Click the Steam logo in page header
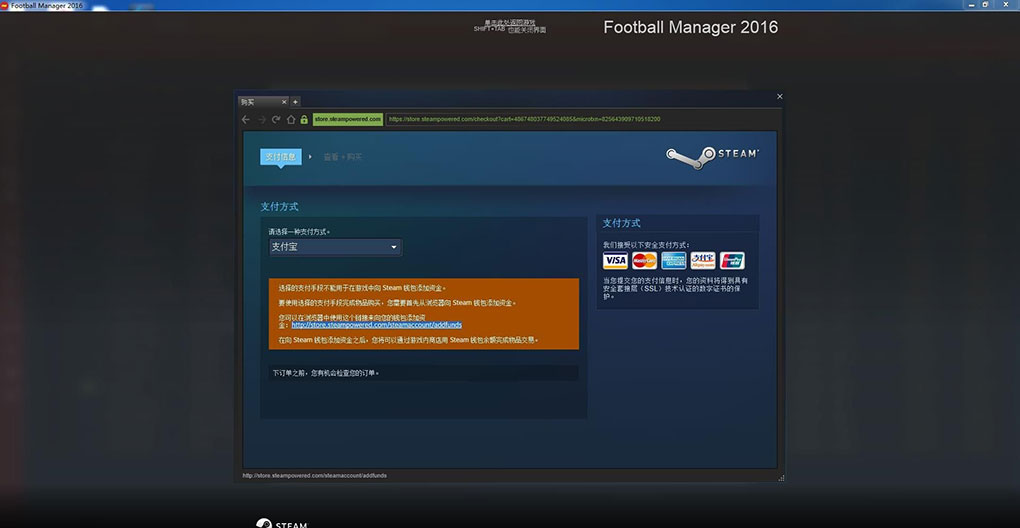 pyautogui.click(x=712, y=156)
